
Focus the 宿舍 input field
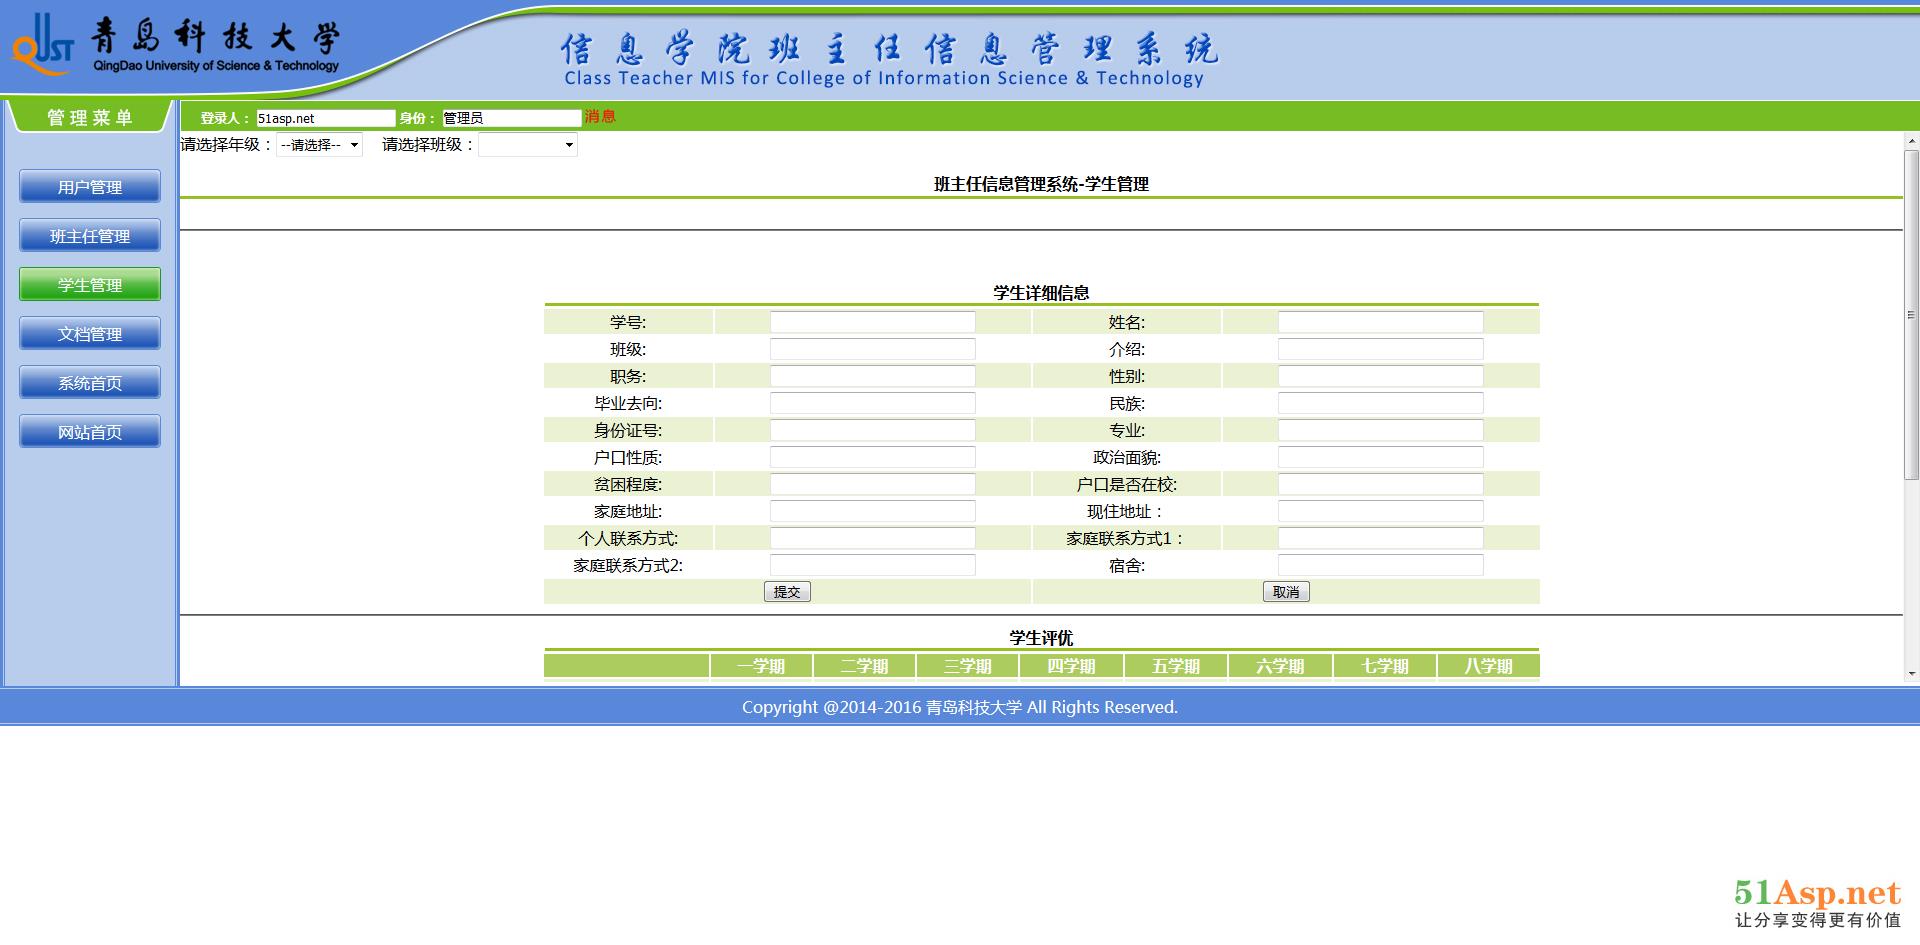pyautogui.click(x=1380, y=565)
